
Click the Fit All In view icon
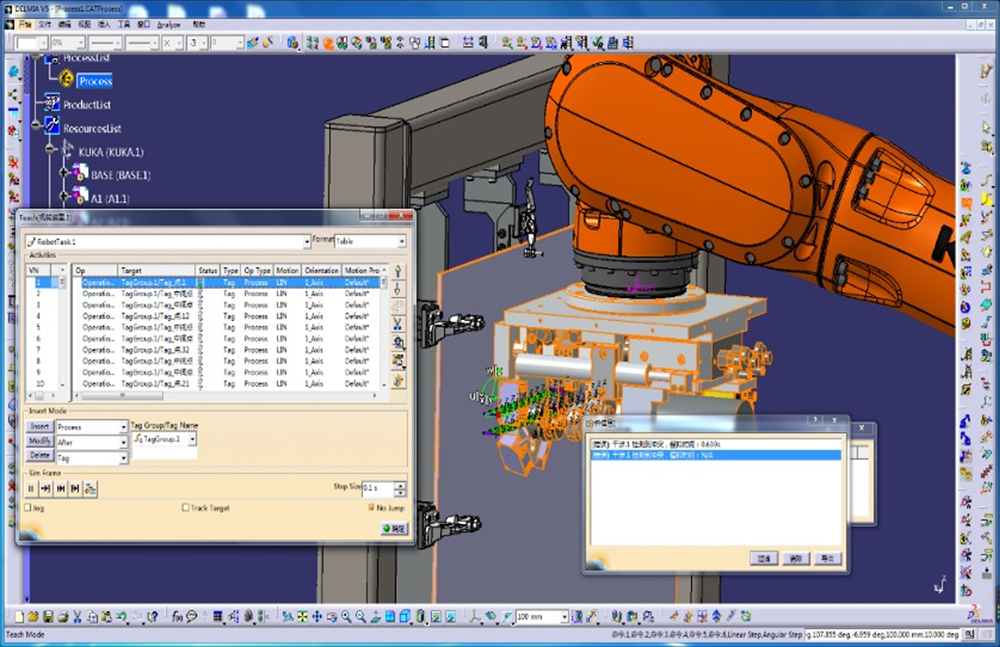pos(302,616)
